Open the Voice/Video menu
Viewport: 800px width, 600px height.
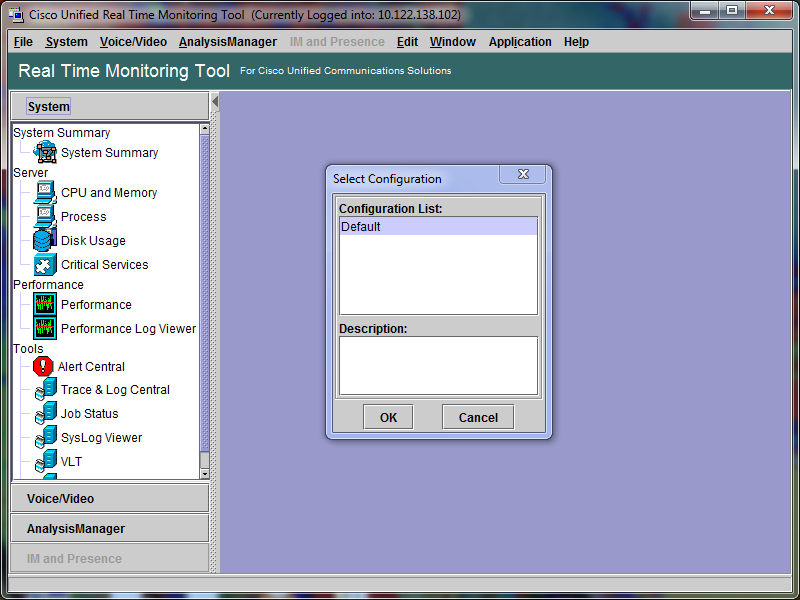tap(133, 42)
